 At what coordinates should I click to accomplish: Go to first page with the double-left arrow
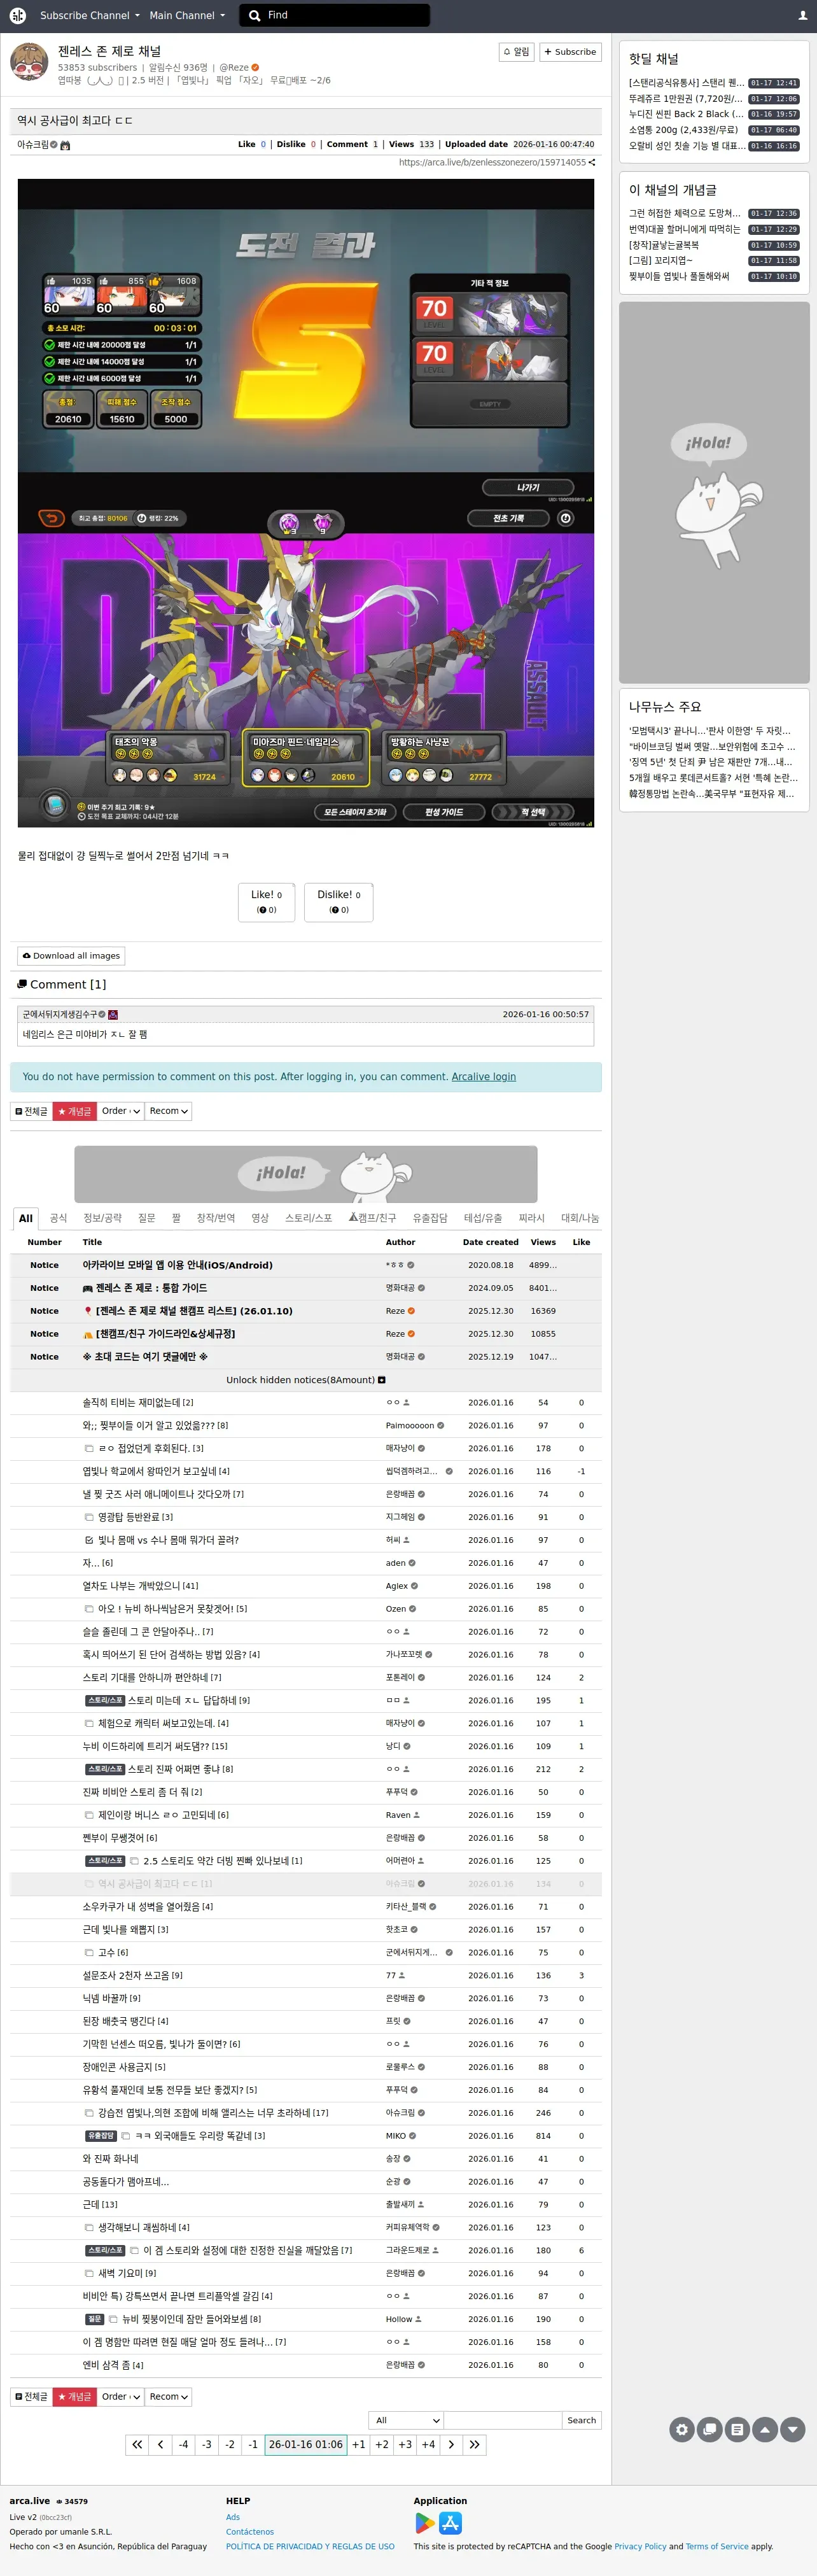[137, 2444]
